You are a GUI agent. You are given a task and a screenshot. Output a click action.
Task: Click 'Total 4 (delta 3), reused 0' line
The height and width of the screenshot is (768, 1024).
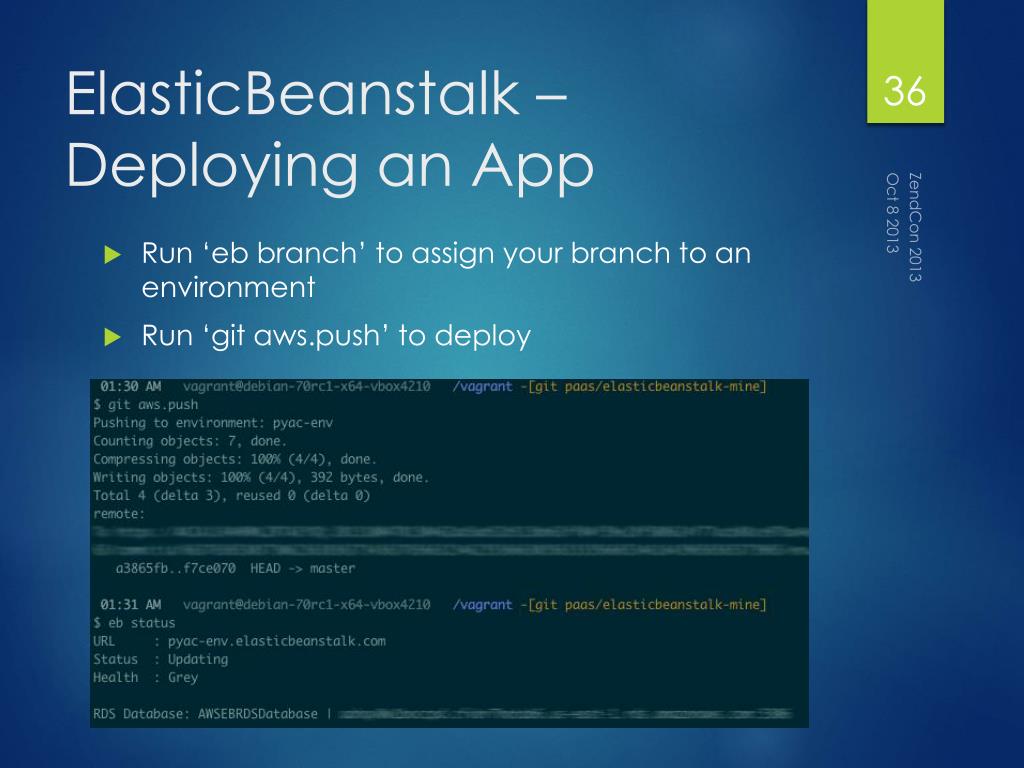[231, 496]
